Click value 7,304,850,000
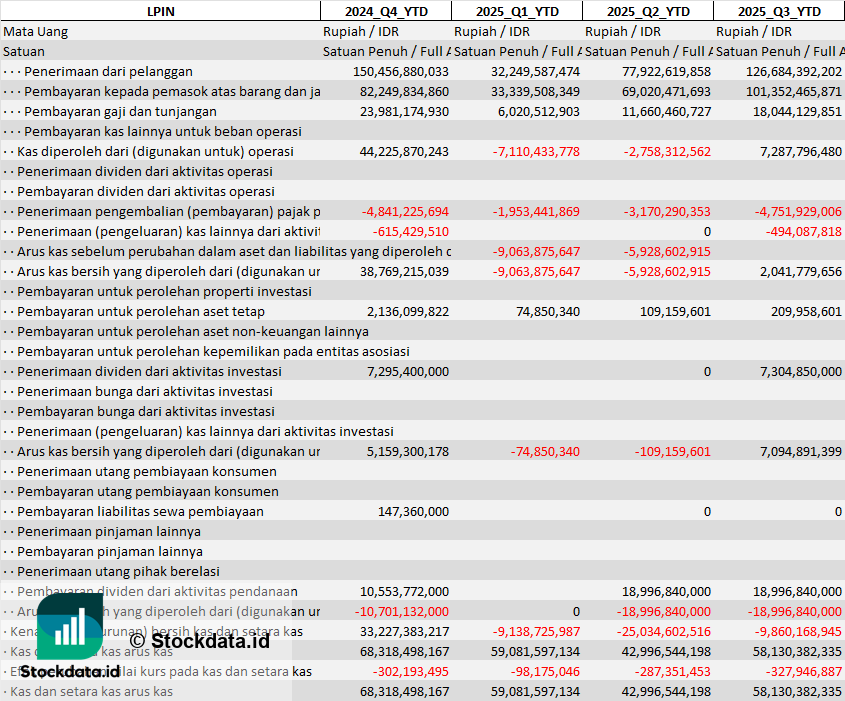This screenshot has height=701, width=845. 801,371
